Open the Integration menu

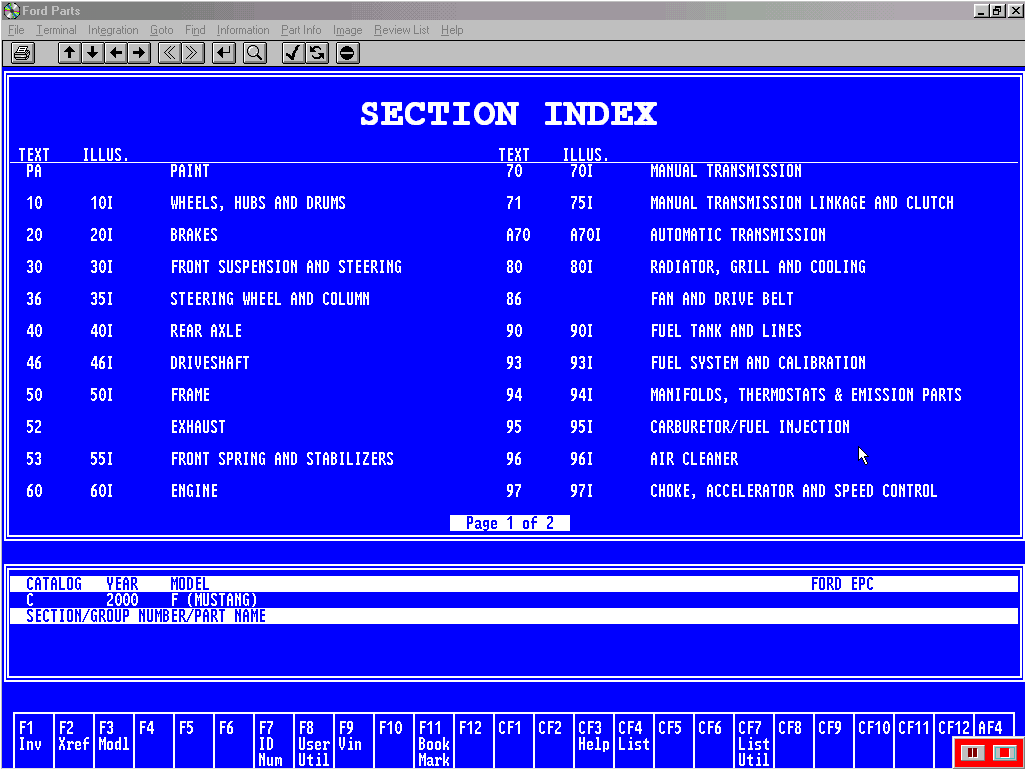113,30
